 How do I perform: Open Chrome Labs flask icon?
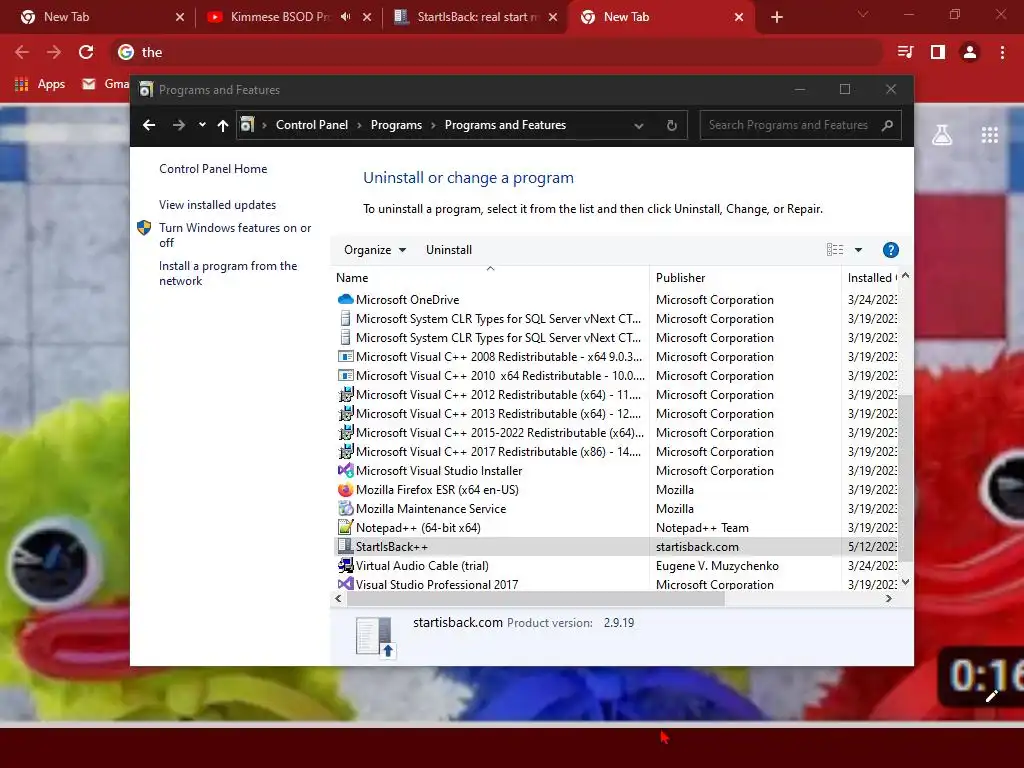coord(942,135)
